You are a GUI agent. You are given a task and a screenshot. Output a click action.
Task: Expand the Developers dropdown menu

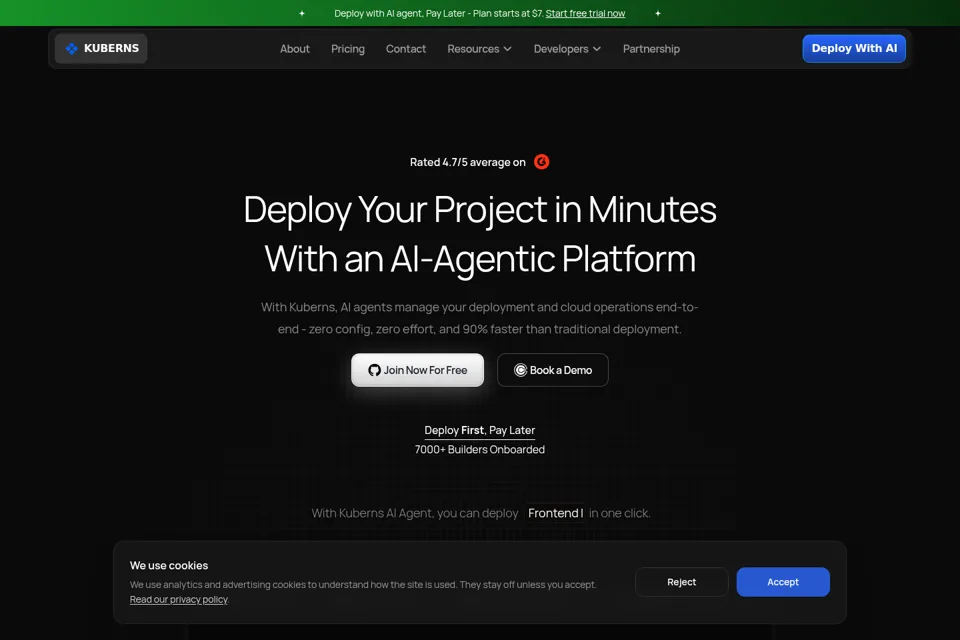point(567,49)
